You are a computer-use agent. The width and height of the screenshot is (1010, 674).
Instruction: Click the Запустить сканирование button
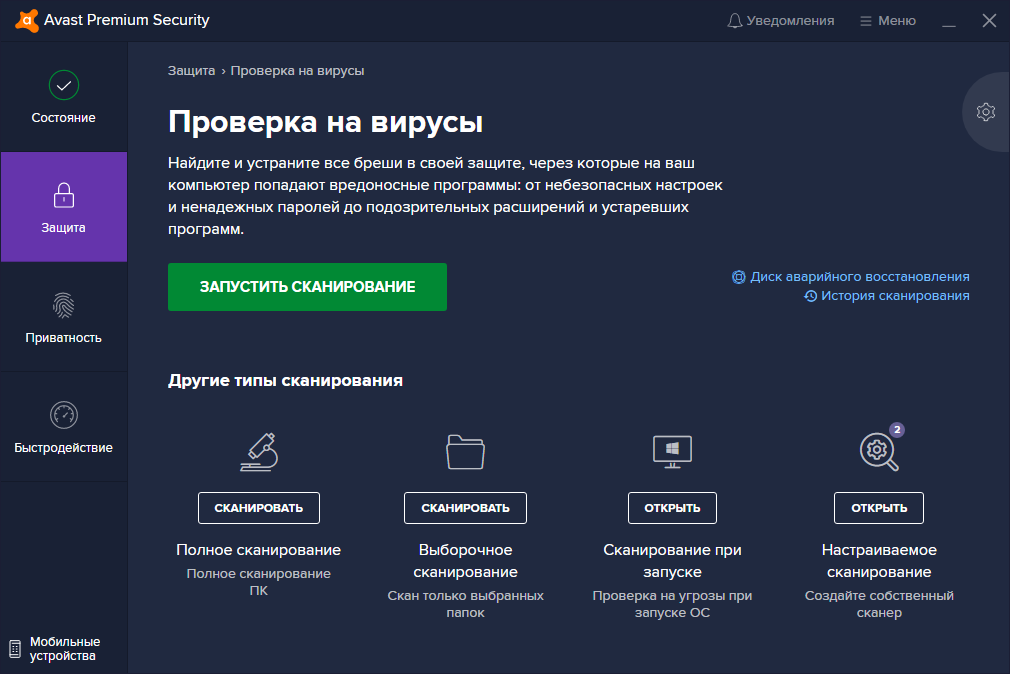tap(307, 287)
